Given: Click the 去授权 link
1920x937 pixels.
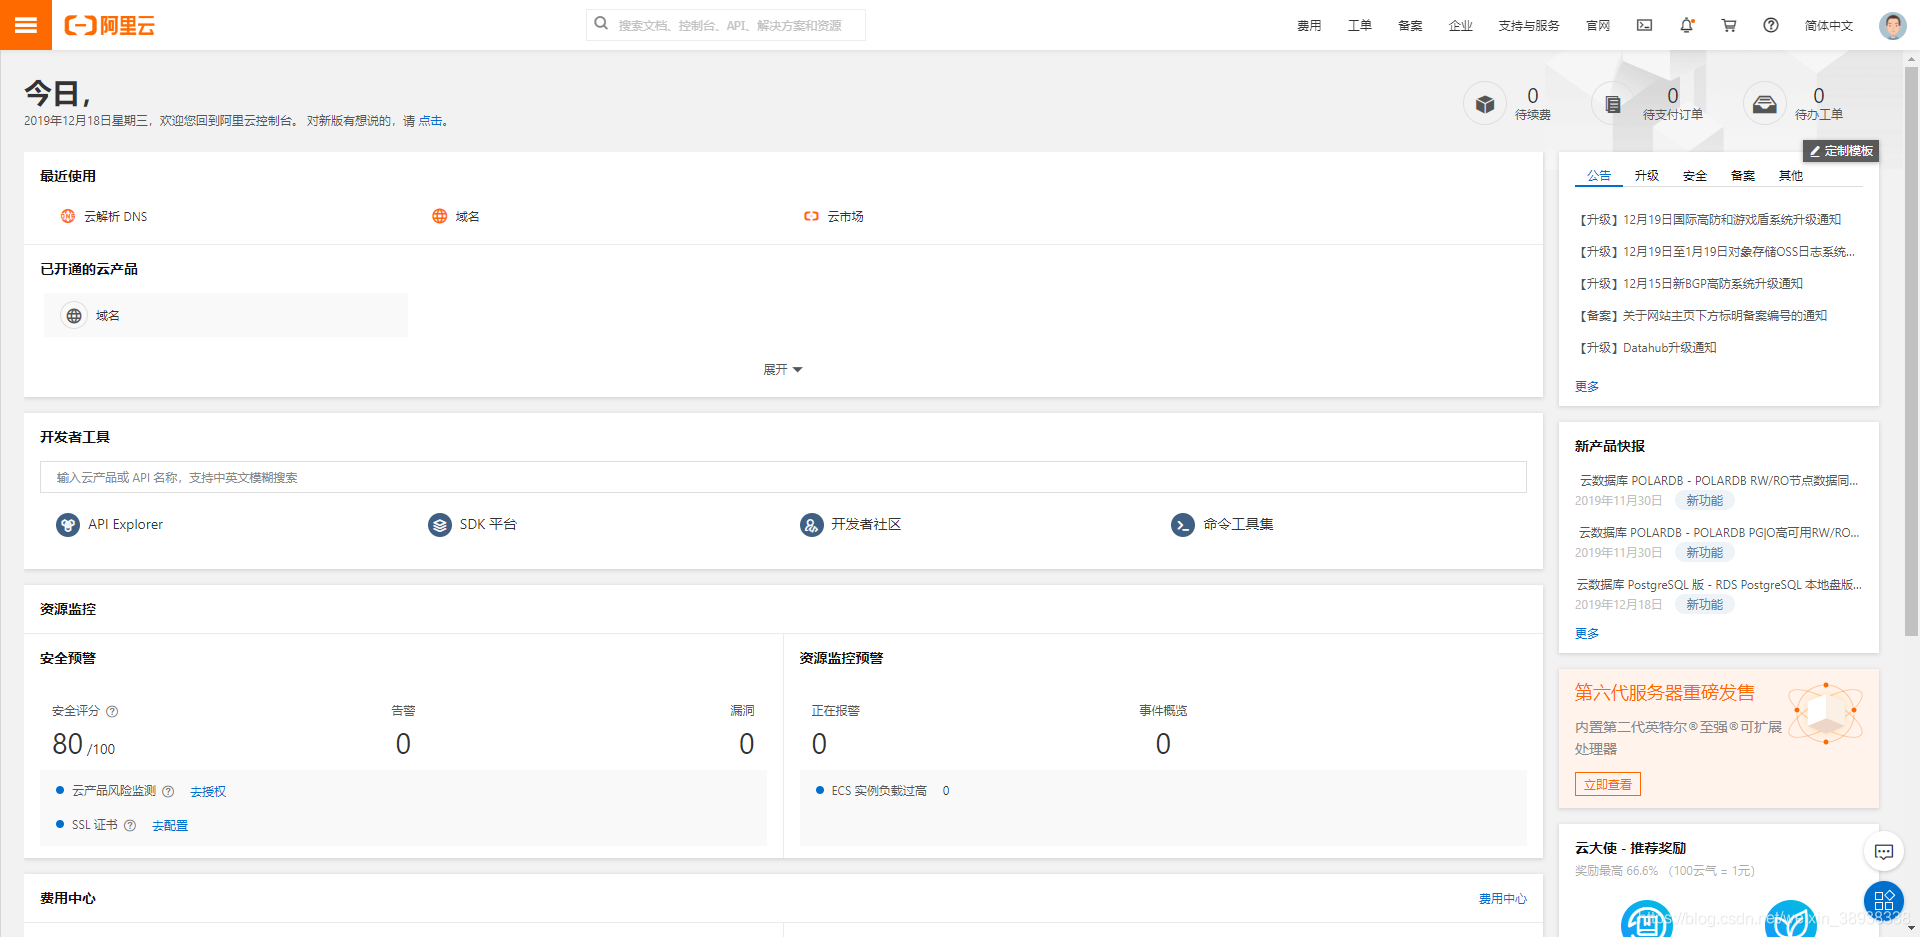Looking at the screenshot, I should point(208,792).
